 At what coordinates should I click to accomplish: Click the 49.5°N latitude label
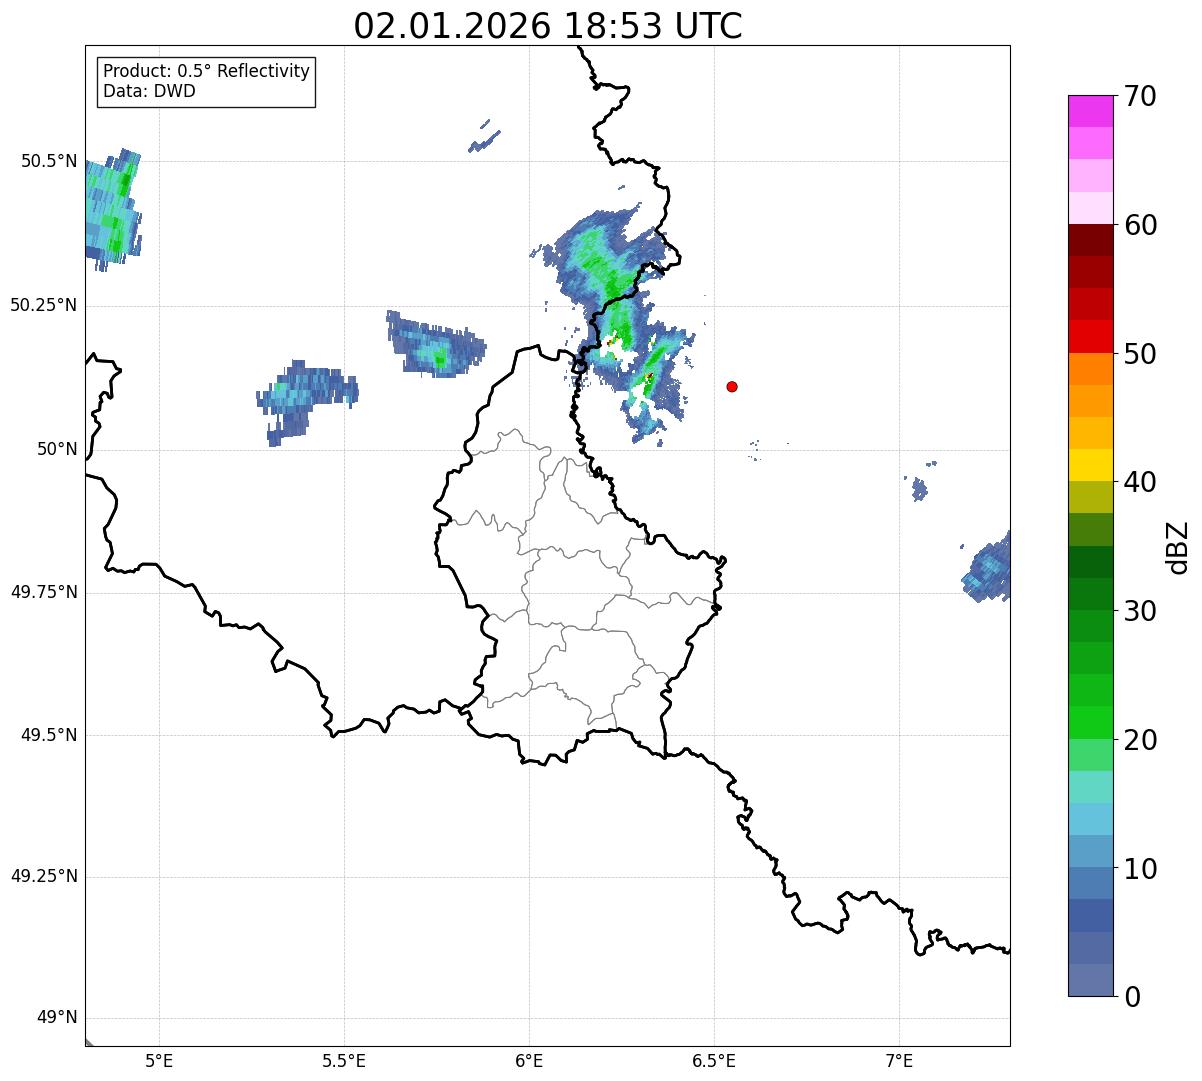point(49,735)
